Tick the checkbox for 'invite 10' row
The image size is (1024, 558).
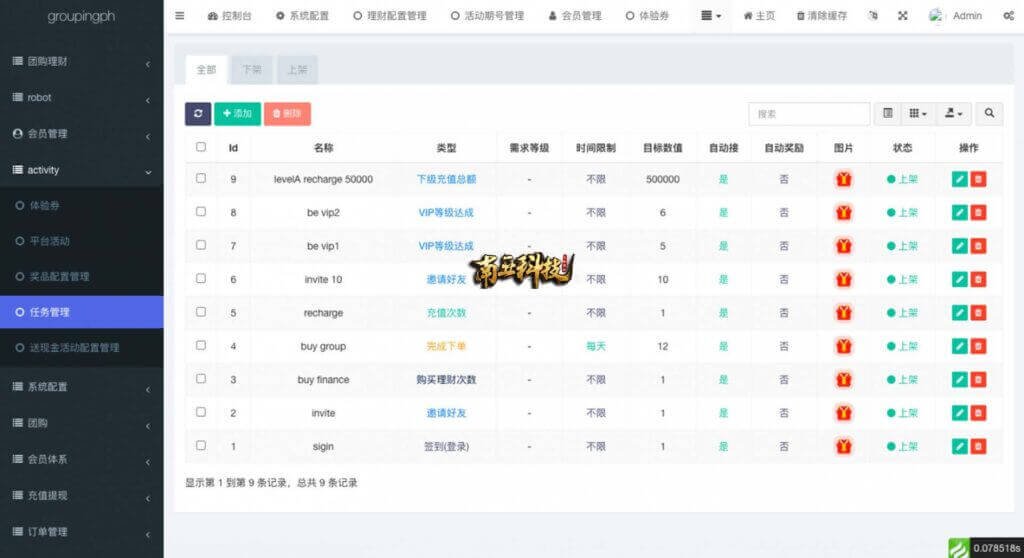click(x=201, y=279)
